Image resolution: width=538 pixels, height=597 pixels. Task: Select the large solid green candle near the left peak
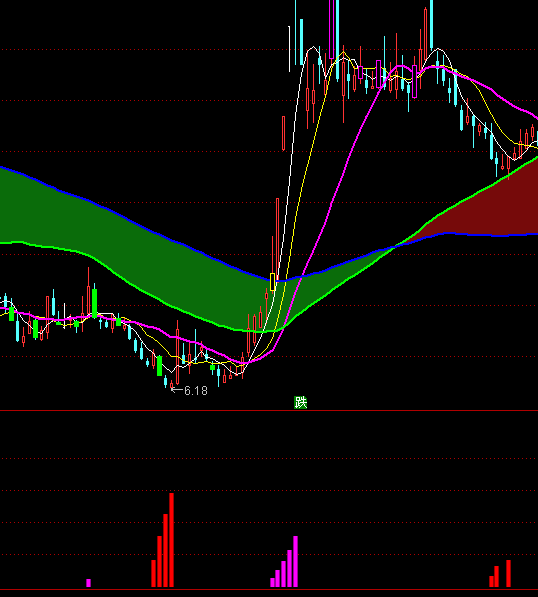coord(94,303)
